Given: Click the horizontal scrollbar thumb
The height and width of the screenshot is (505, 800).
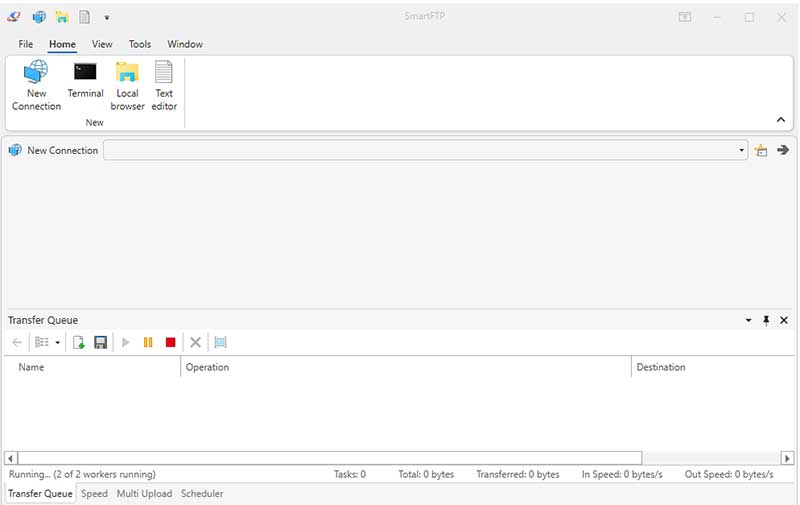Looking at the screenshot, I should coord(330,458).
